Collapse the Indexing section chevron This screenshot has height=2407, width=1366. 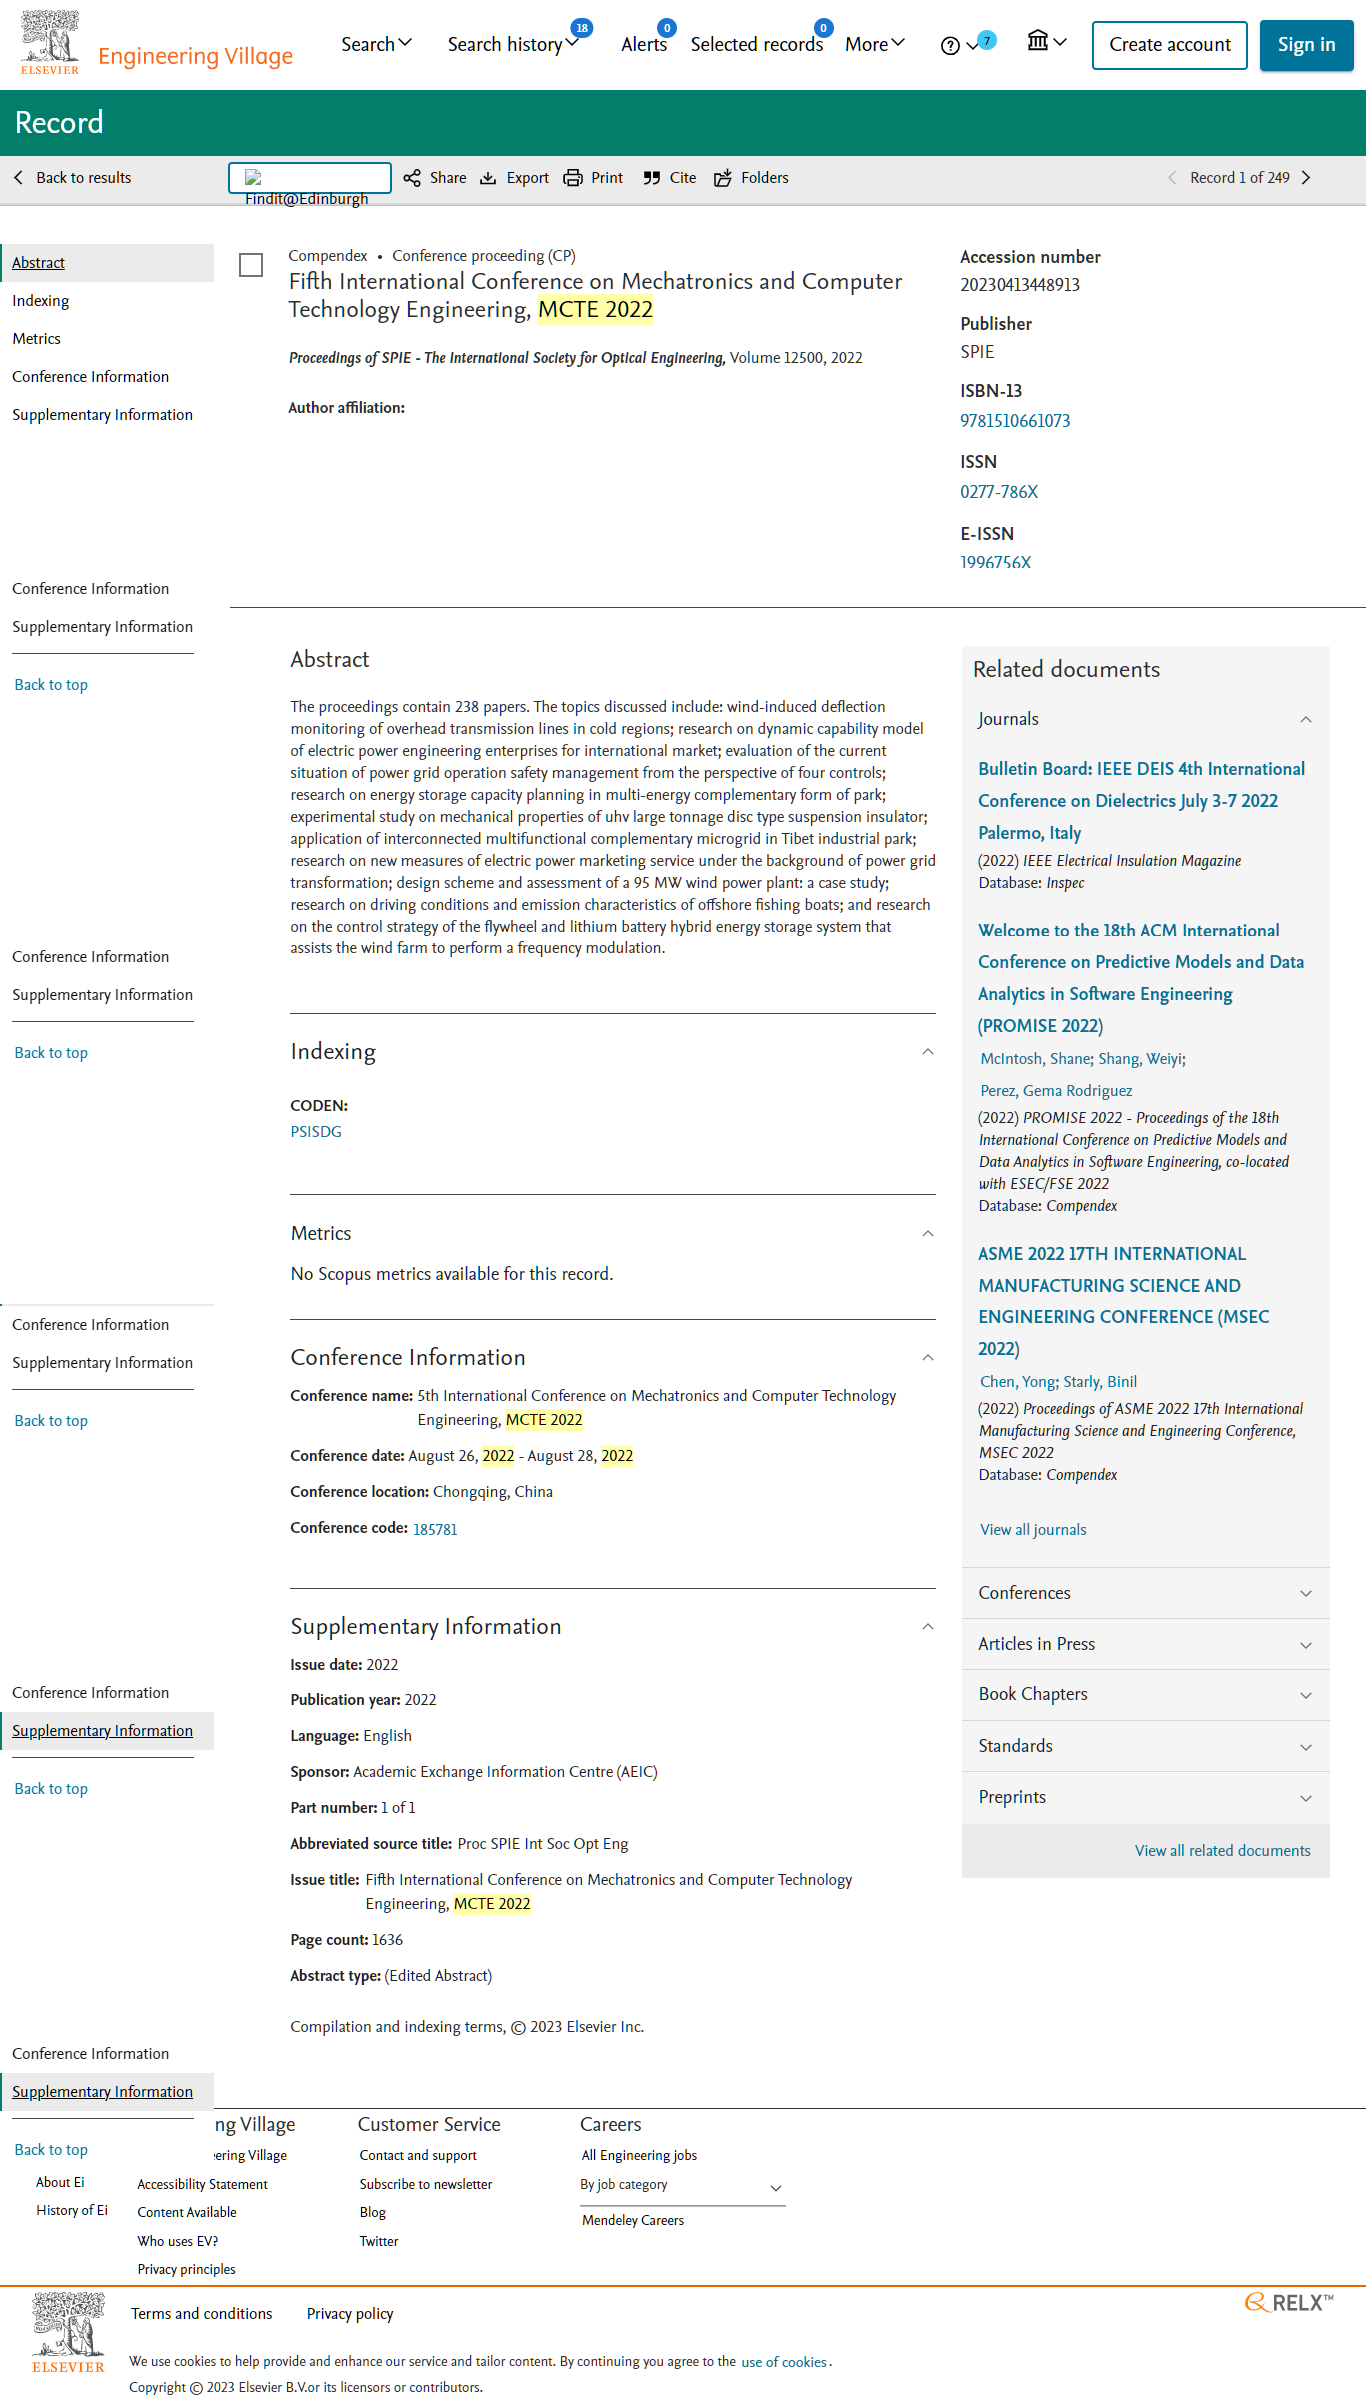click(928, 1052)
